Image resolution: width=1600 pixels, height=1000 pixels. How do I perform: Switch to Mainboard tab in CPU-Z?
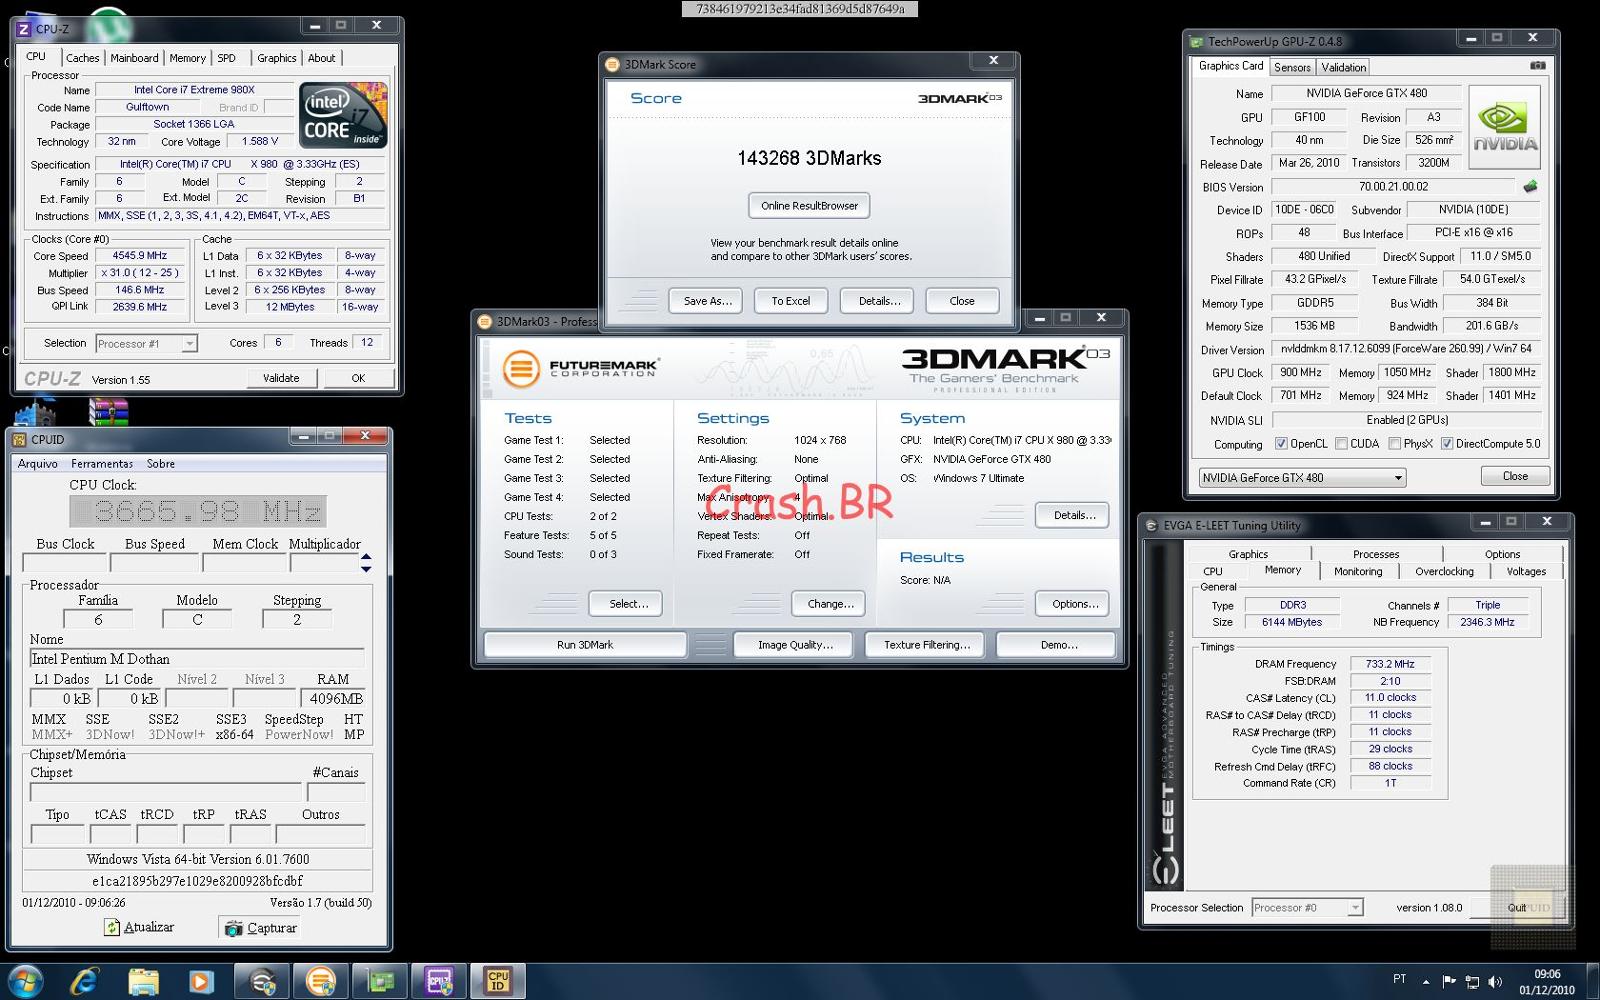(134, 58)
